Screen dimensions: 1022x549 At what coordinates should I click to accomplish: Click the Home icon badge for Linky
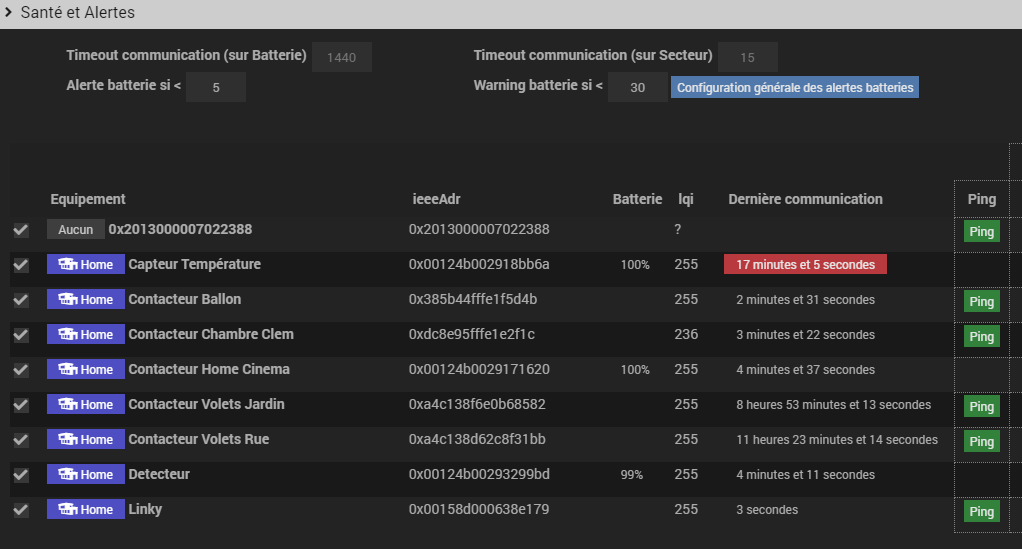pyautogui.click(x=86, y=510)
